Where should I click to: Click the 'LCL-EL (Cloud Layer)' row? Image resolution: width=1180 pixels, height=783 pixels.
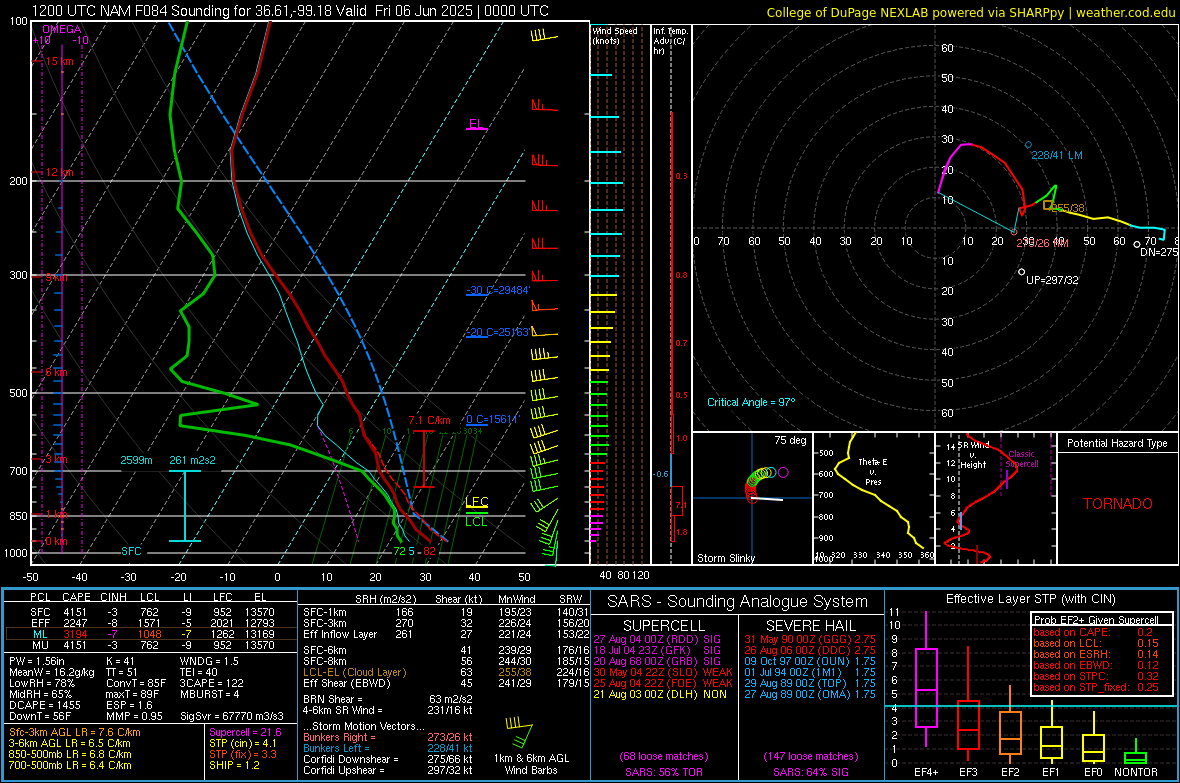[446, 672]
